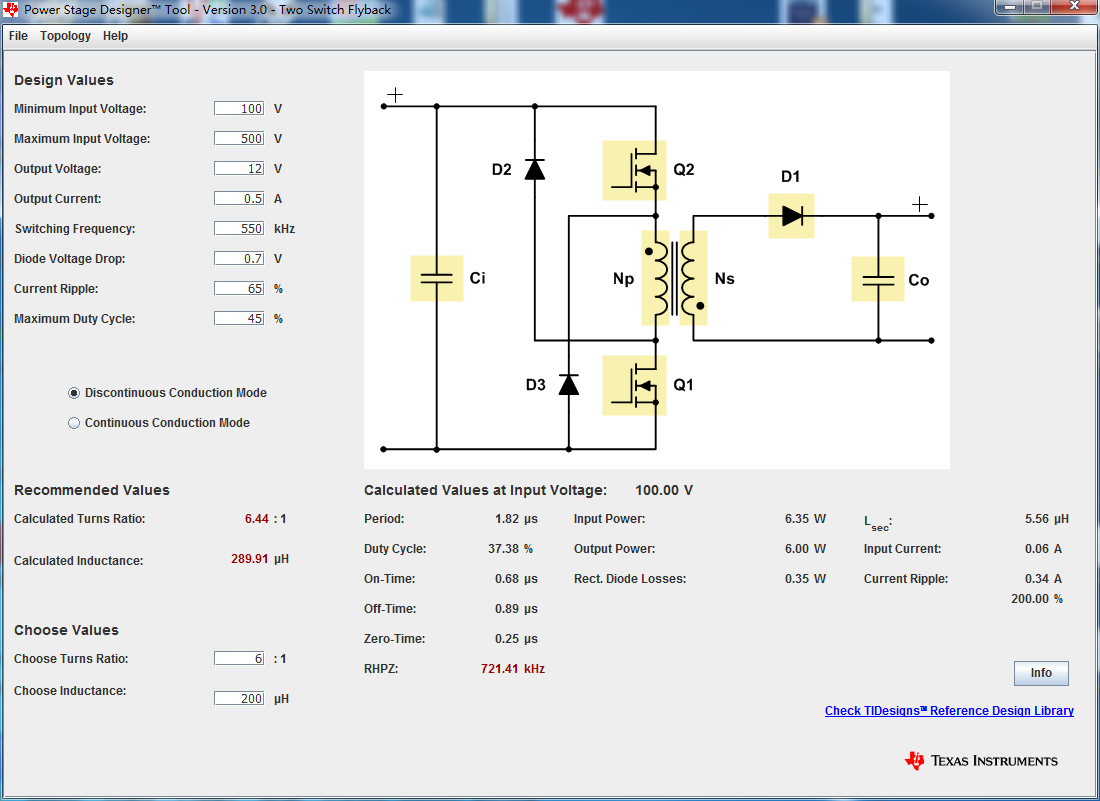Viewport: 1100px width, 801px height.
Task: Click the Q1 MOSFET component in the schematic
Action: click(x=634, y=385)
